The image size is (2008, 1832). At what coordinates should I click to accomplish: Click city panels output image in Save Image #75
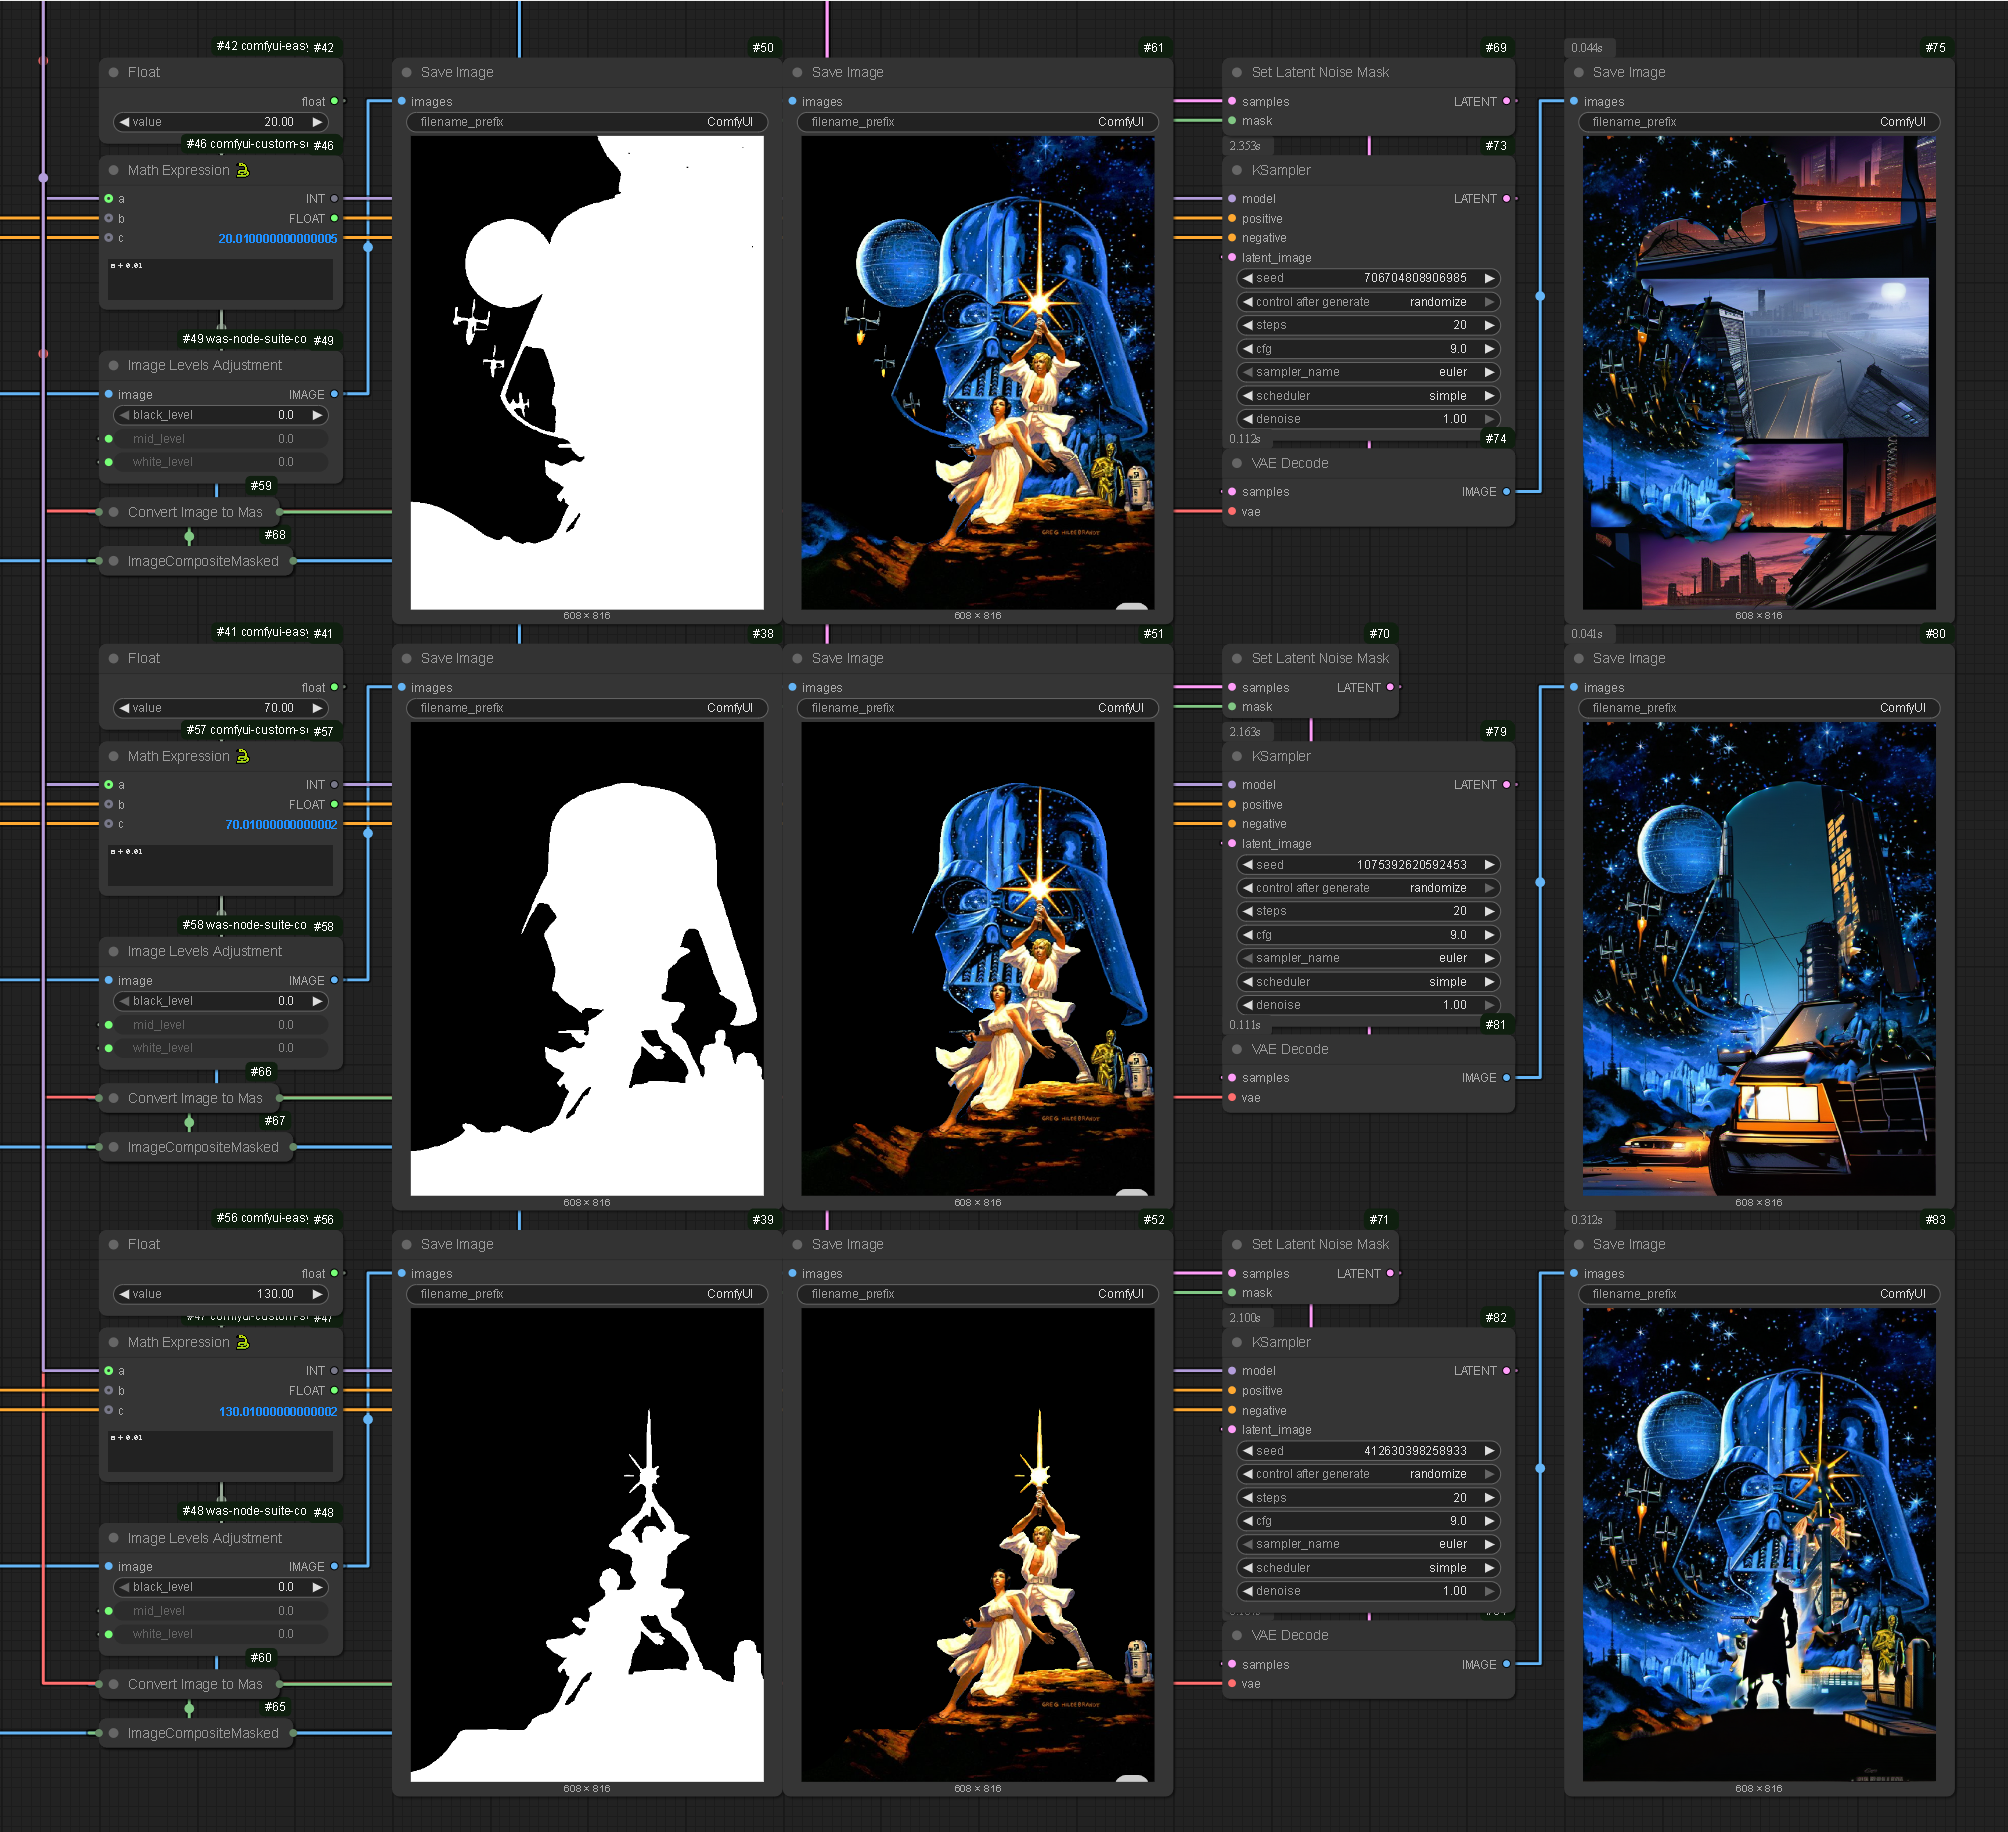pyautogui.click(x=1759, y=373)
